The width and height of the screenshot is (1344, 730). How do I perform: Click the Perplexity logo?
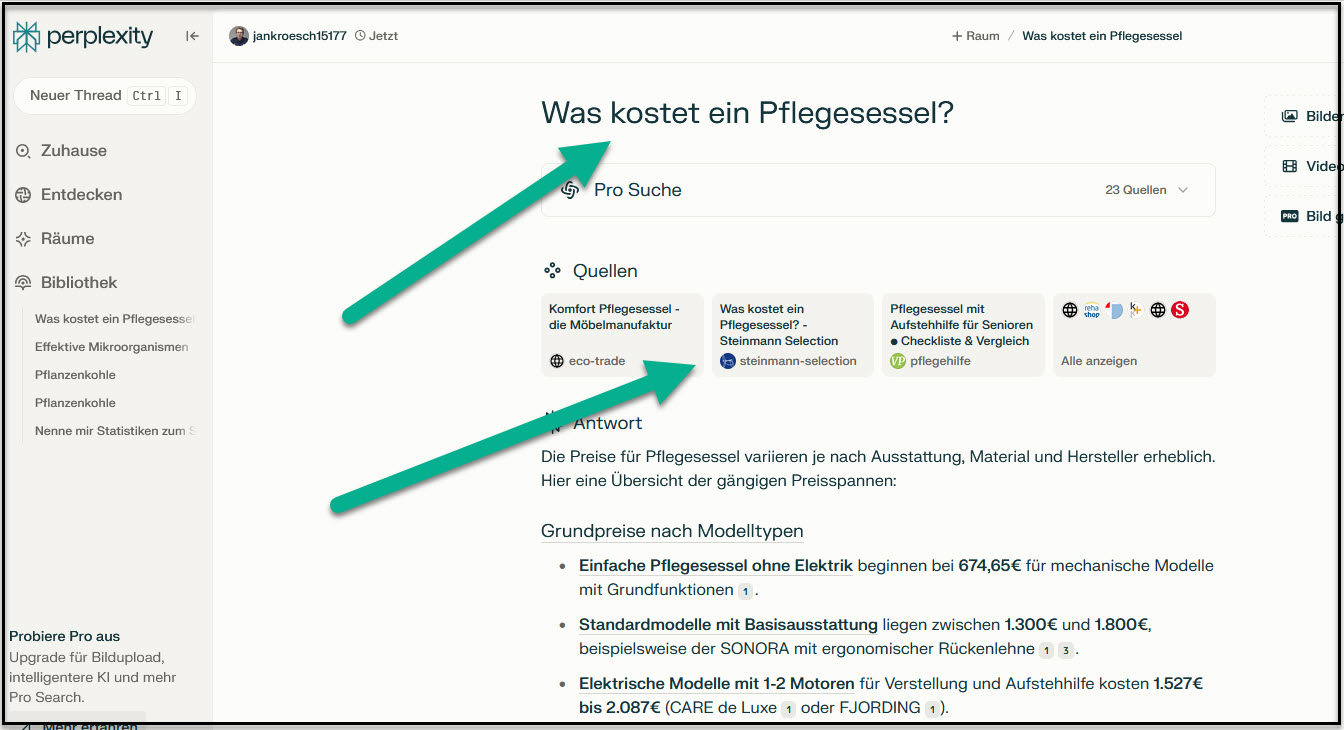point(83,37)
